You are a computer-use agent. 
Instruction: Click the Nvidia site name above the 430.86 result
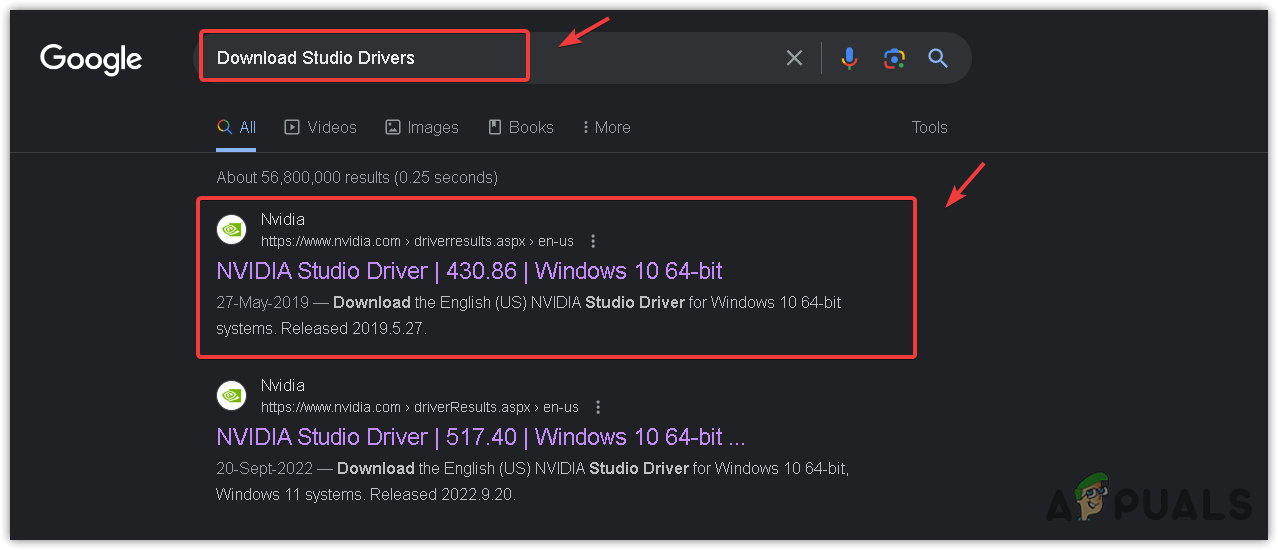pos(283,219)
